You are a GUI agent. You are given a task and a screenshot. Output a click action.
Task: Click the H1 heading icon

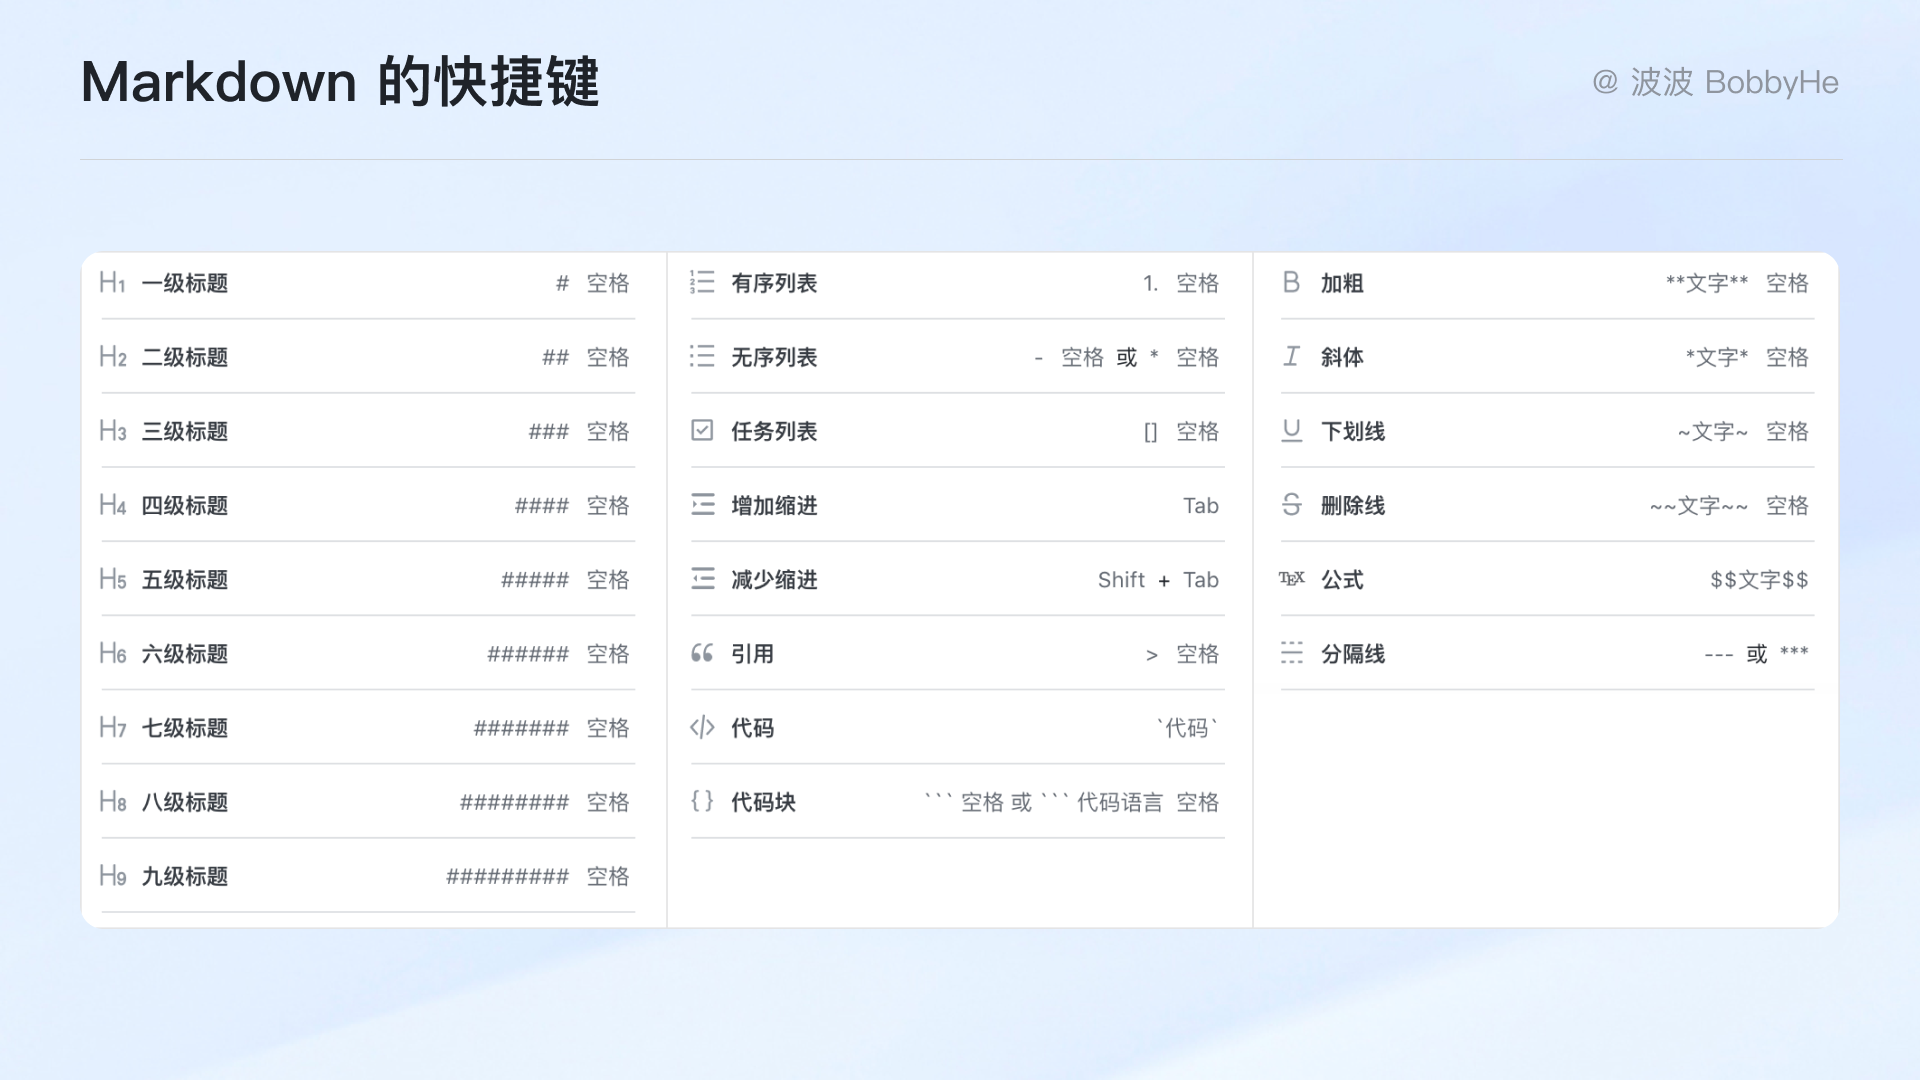(x=112, y=283)
